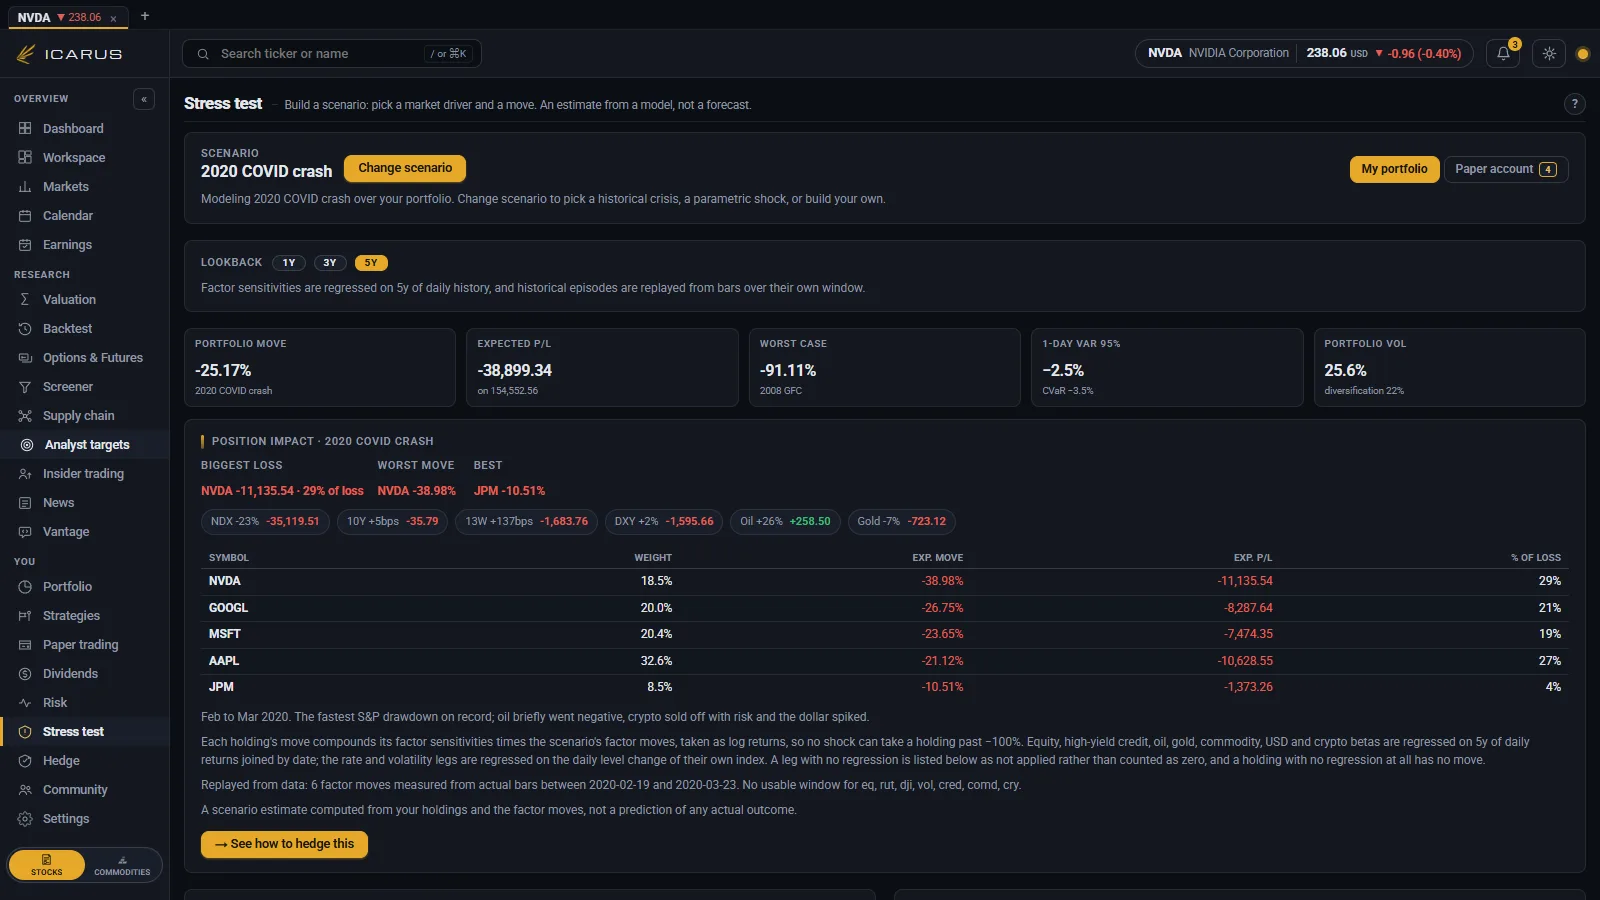
Task: Click the NVDA symbol row
Action: click(884, 581)
